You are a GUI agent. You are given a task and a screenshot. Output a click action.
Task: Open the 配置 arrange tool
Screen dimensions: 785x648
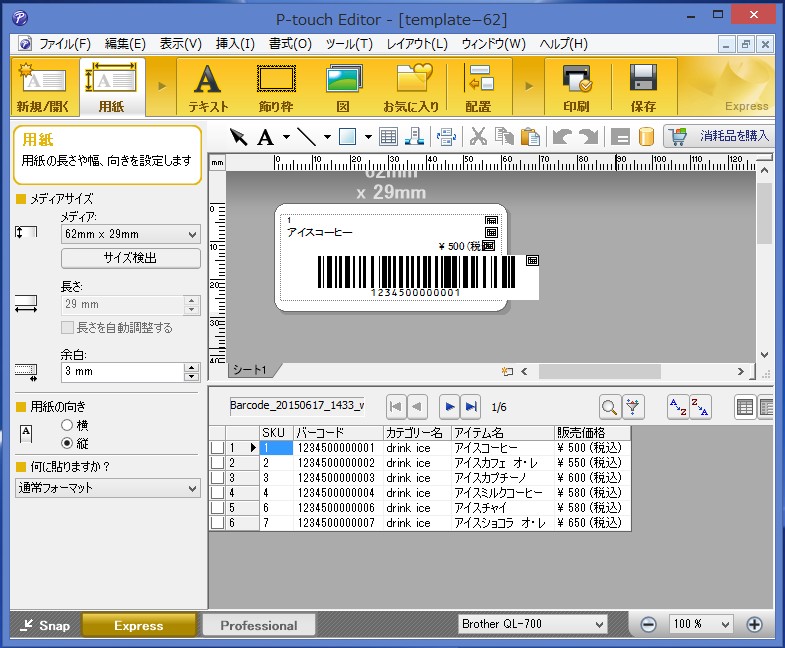pyautogui.click(x=479, y=88)
